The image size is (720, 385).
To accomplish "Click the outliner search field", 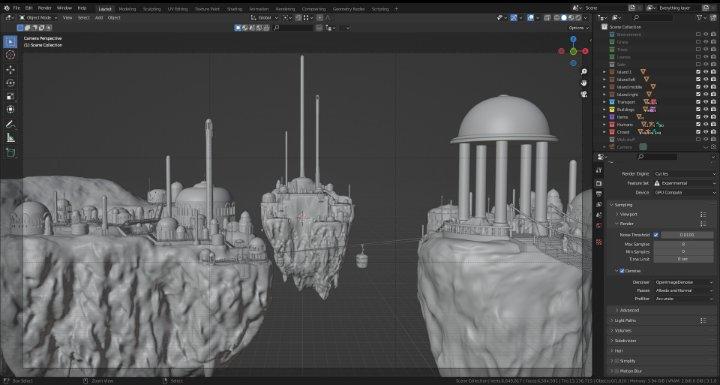I will pos(652,17).
